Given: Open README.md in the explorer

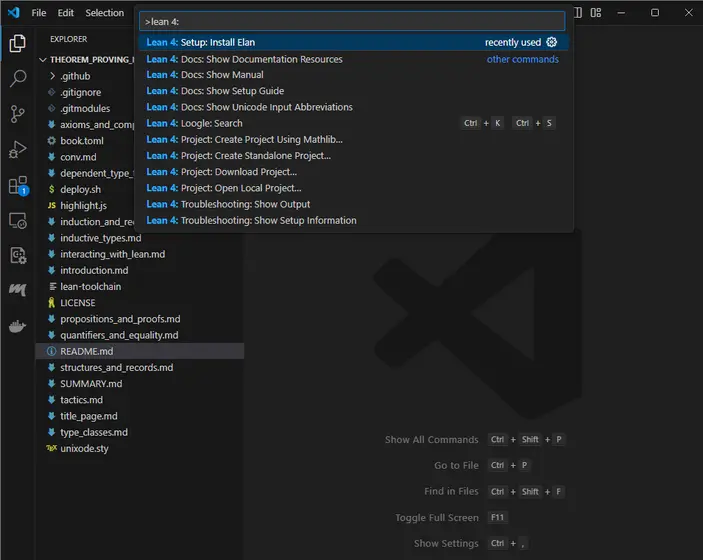Looking at the screenshot, I should 140,351.
